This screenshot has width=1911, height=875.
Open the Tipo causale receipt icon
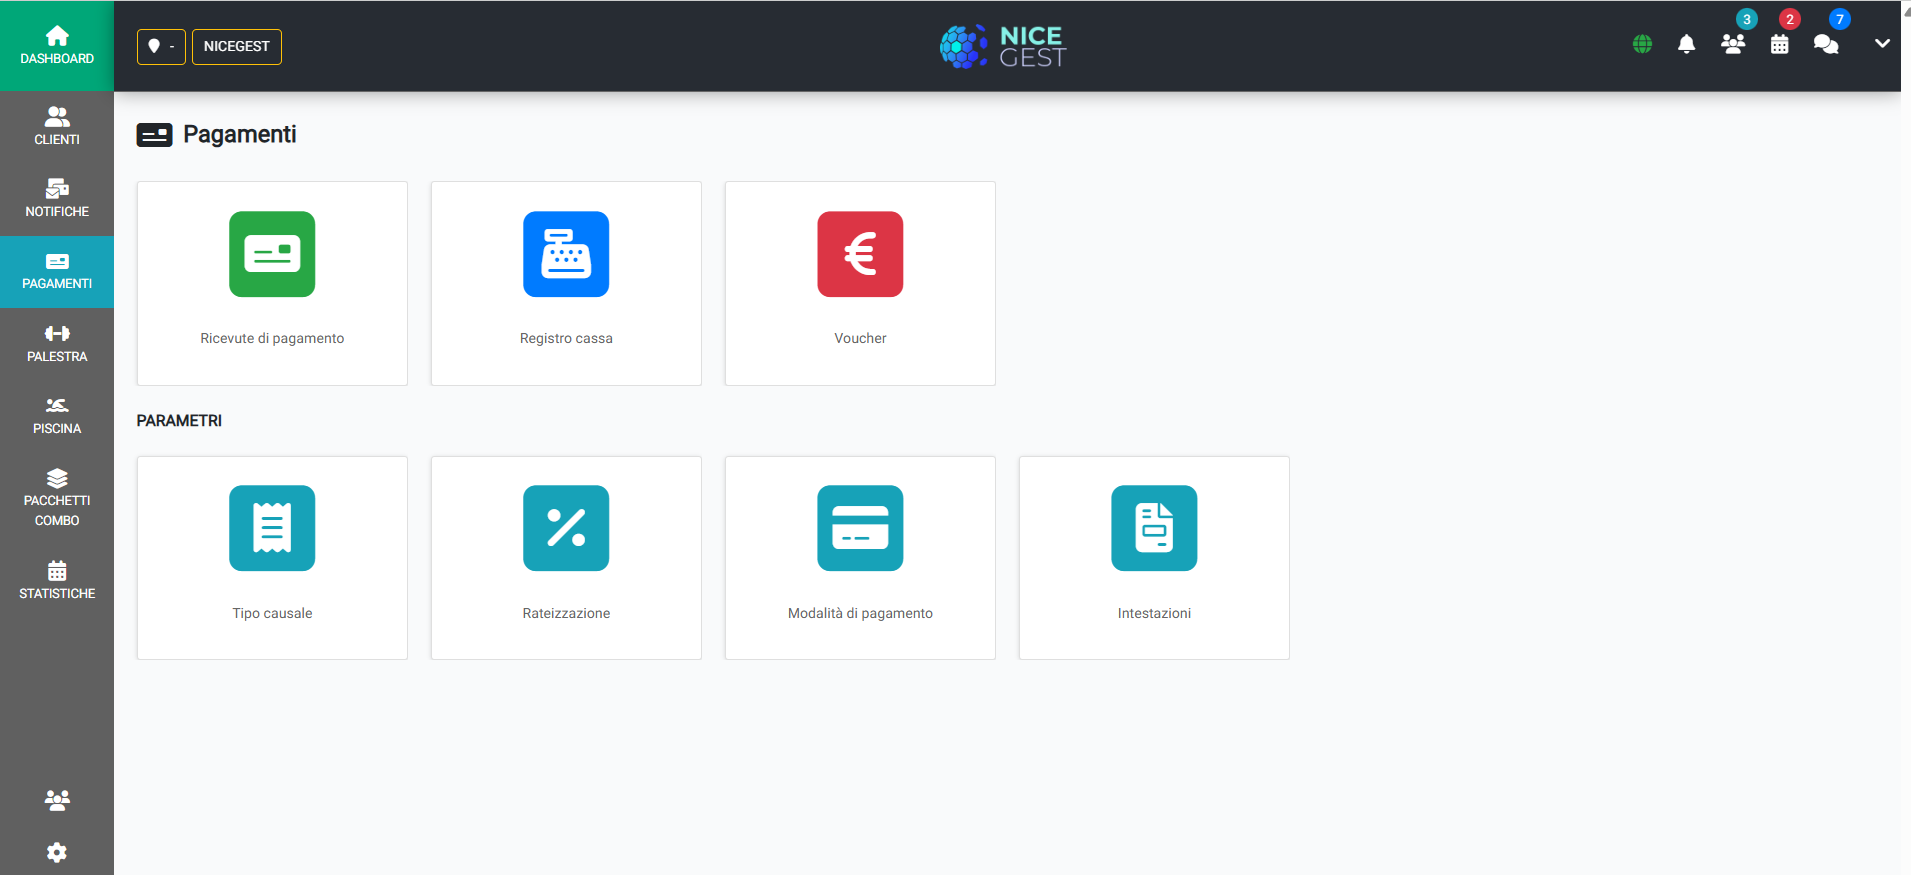point(272,528)
